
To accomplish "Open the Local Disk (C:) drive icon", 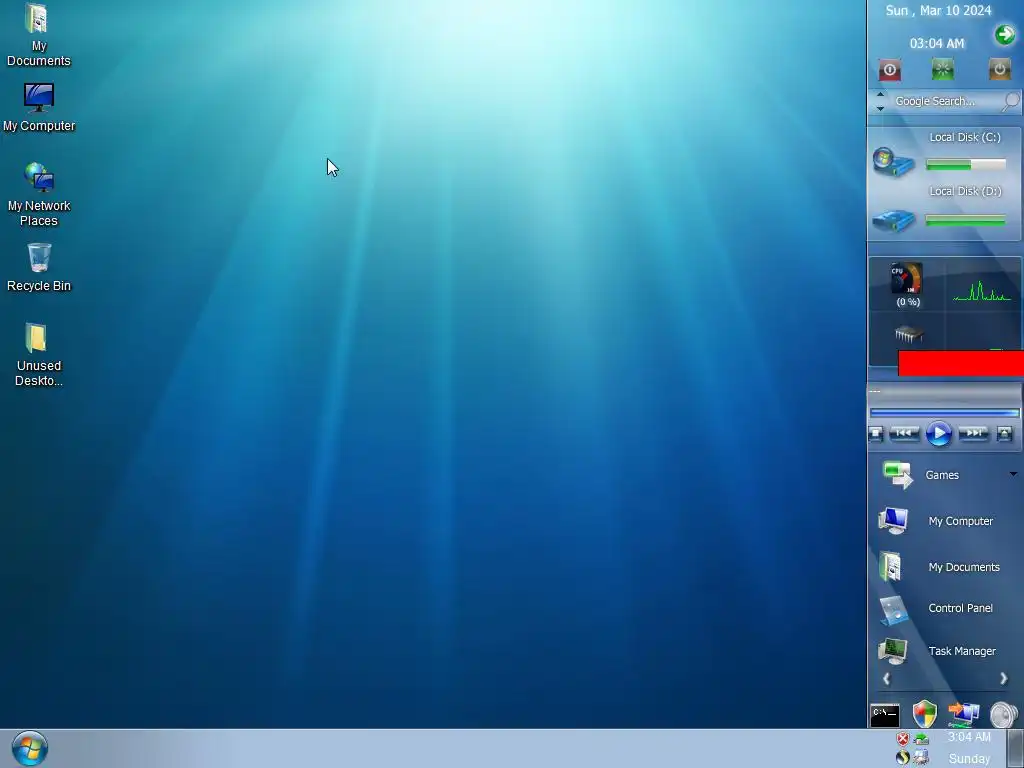I will click(x=893, y=163).
